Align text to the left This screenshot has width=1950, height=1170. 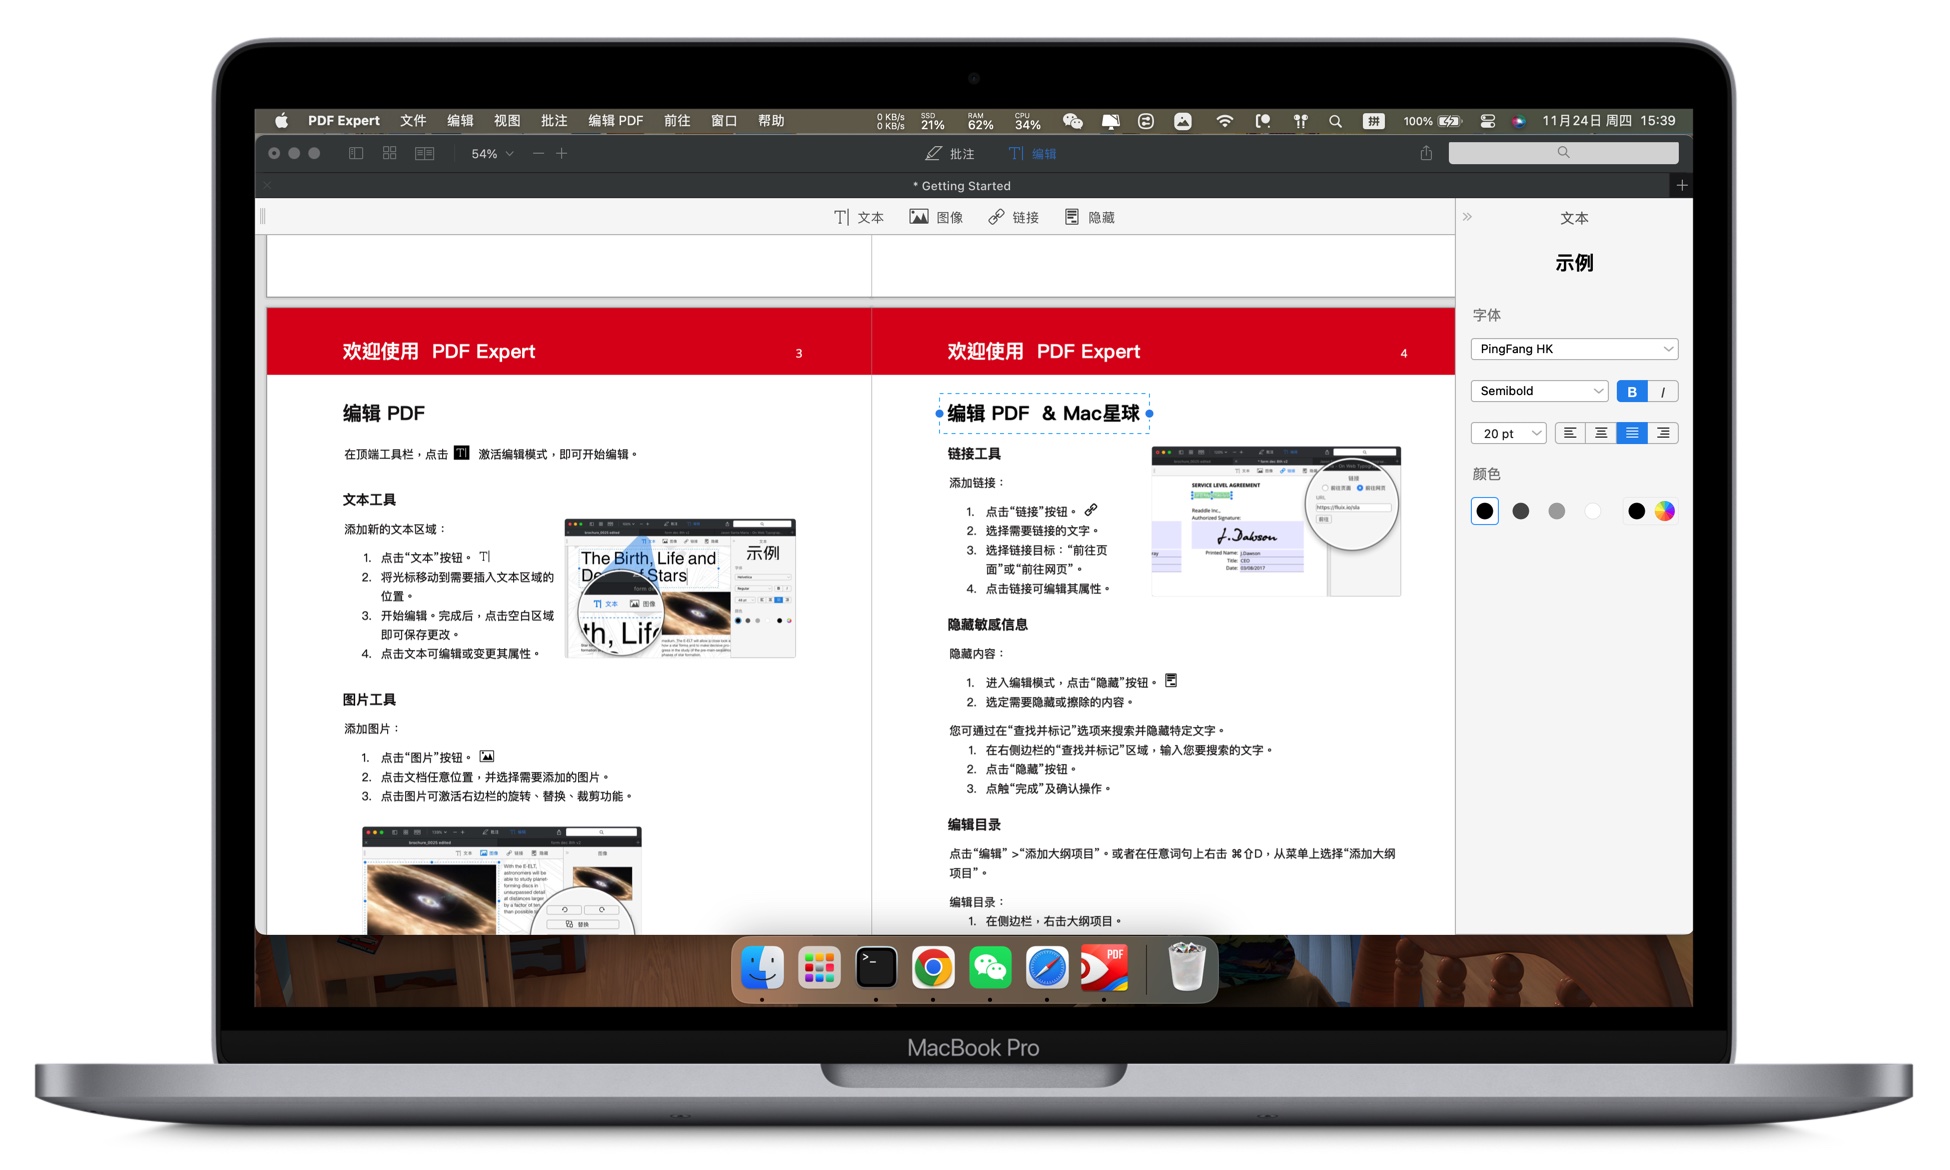click(x=1570, y=433)
